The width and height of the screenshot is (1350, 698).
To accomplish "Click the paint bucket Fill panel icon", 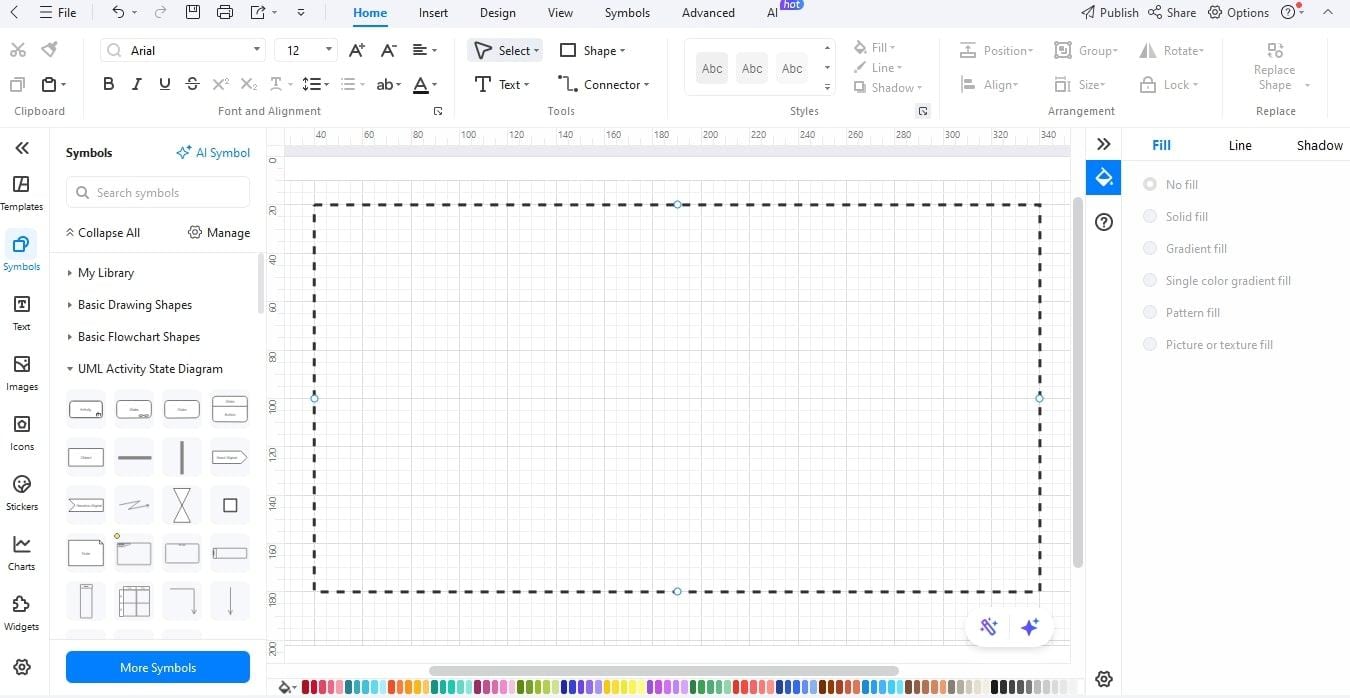I will coord(1104,178).
